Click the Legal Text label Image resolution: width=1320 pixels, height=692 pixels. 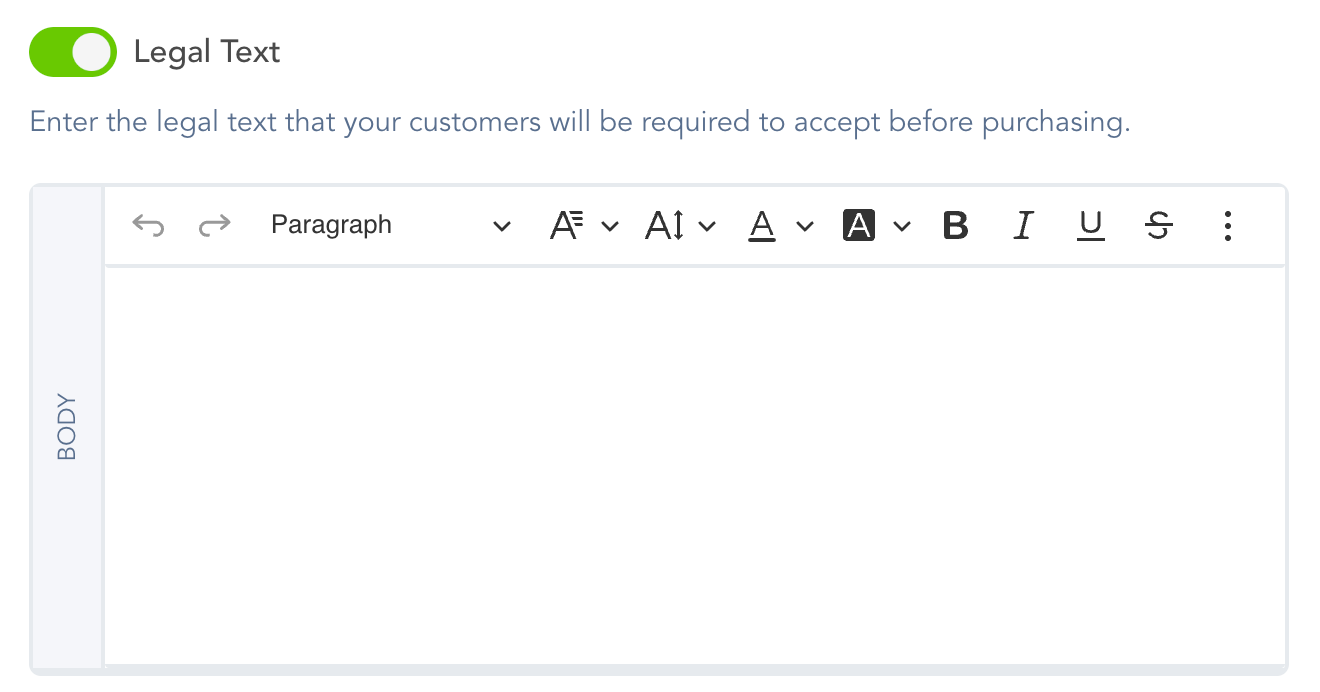(x=207, y=52)
